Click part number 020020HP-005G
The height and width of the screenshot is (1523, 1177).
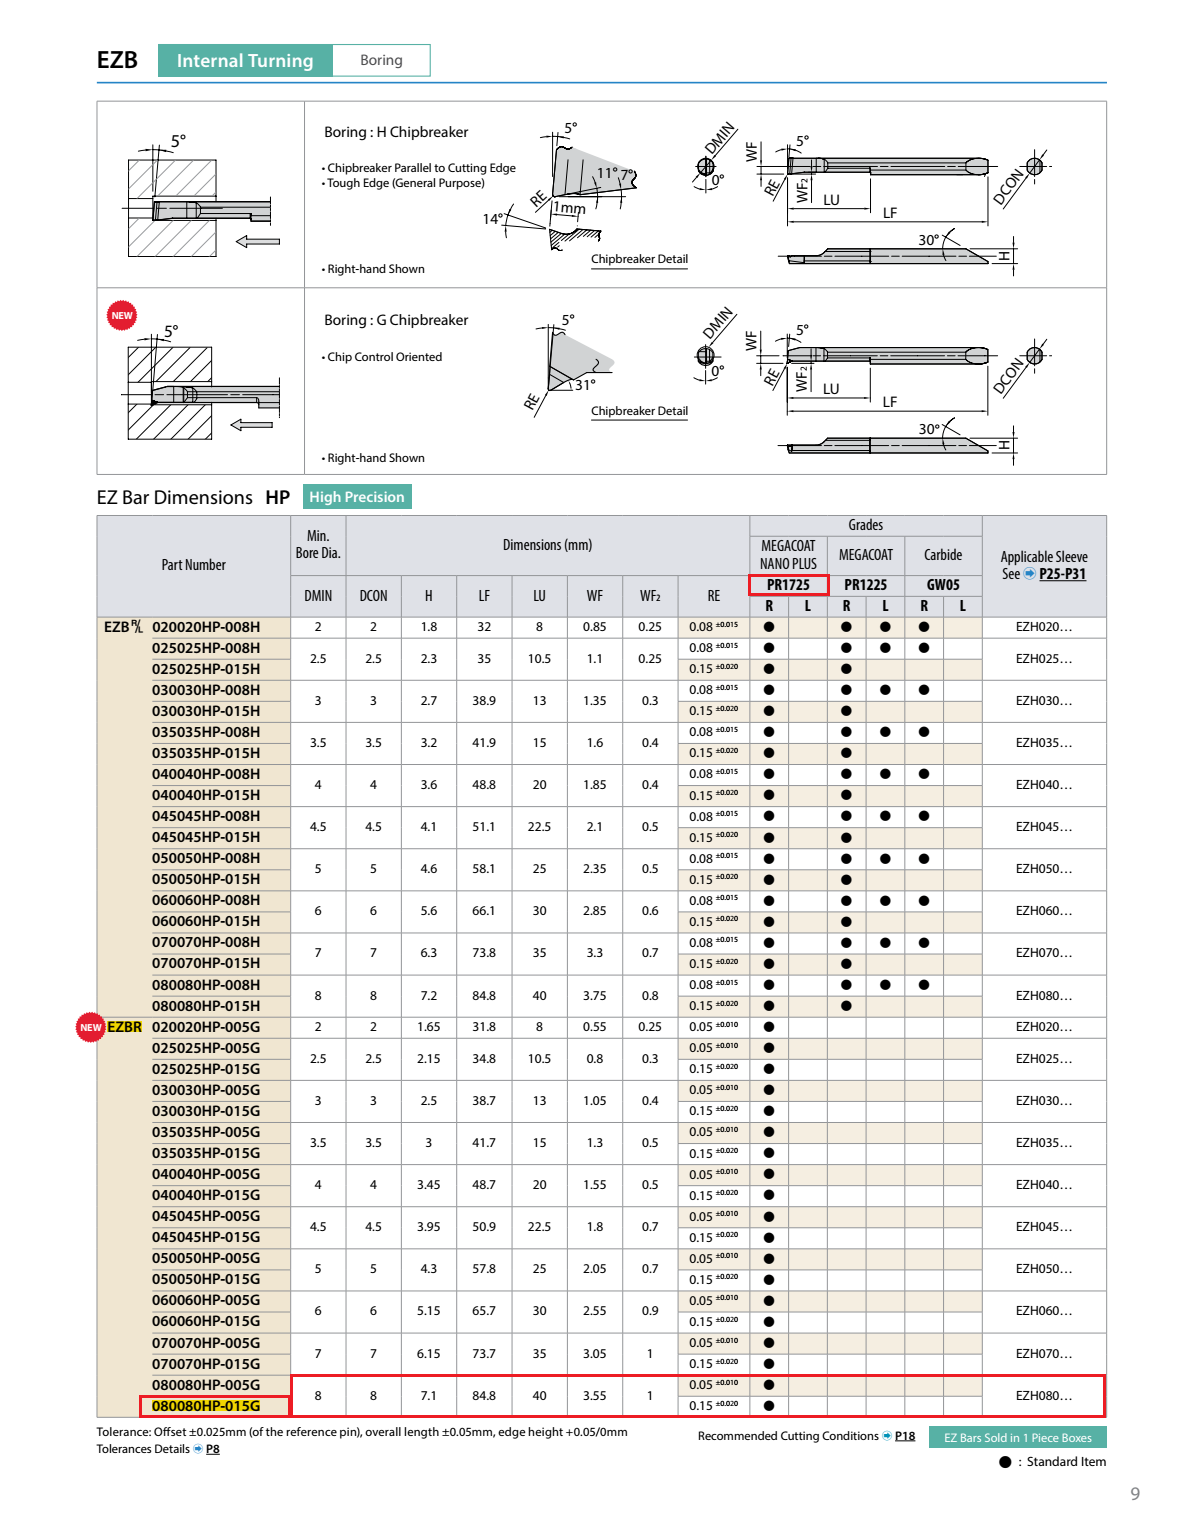tap(206, 1027)
